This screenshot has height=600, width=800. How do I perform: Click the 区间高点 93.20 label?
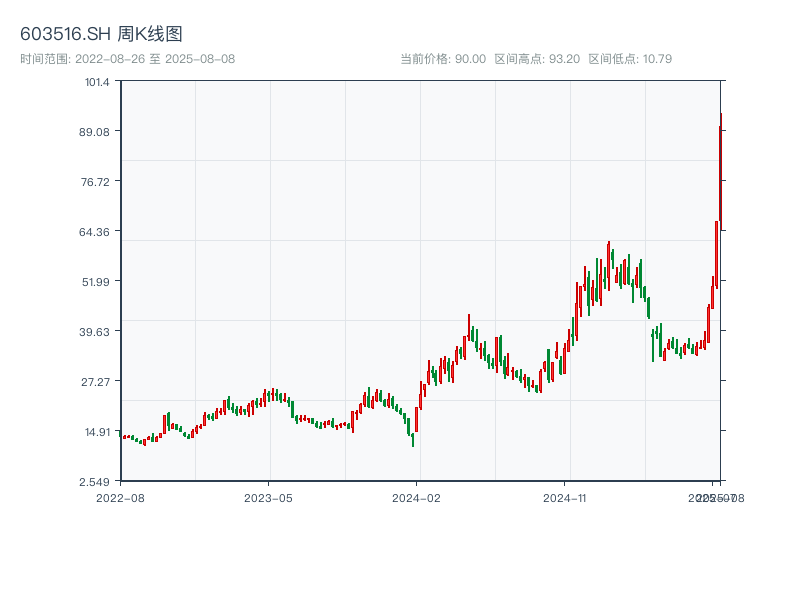pyautogui.click(x=537, y=59)
